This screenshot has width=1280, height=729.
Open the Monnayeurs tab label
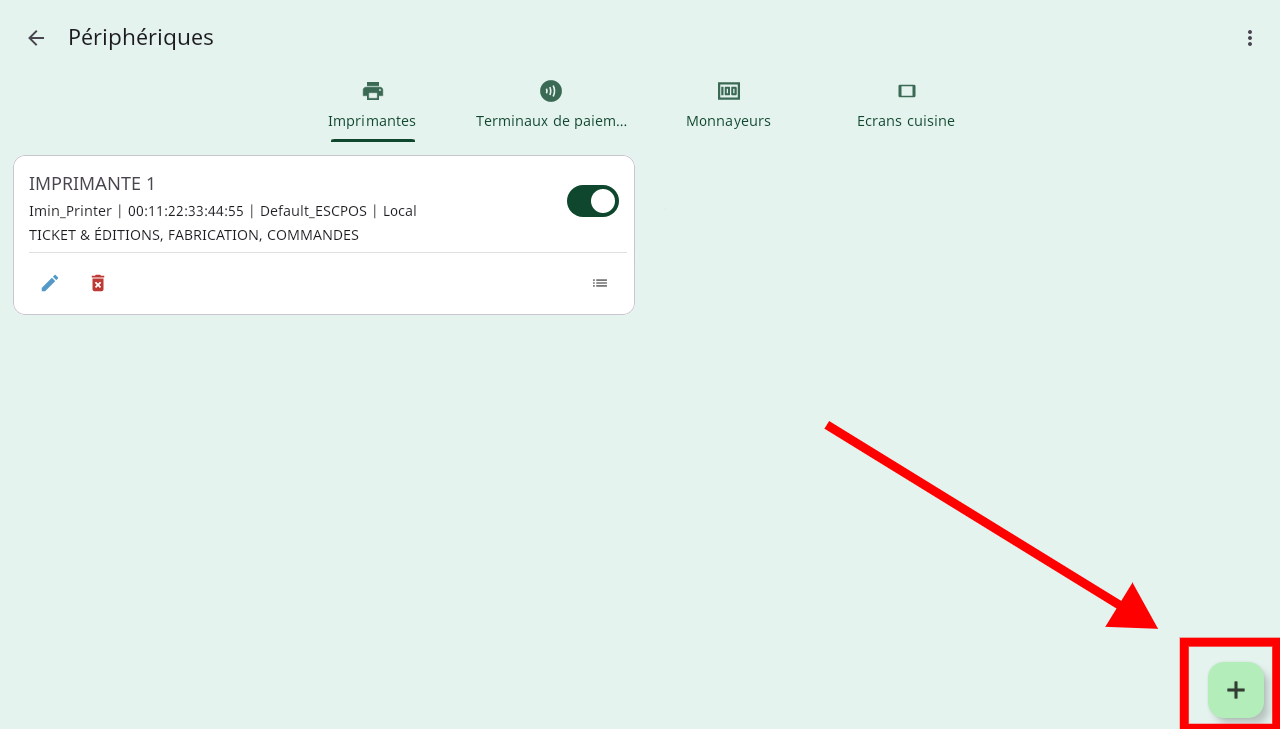(728, 121)
